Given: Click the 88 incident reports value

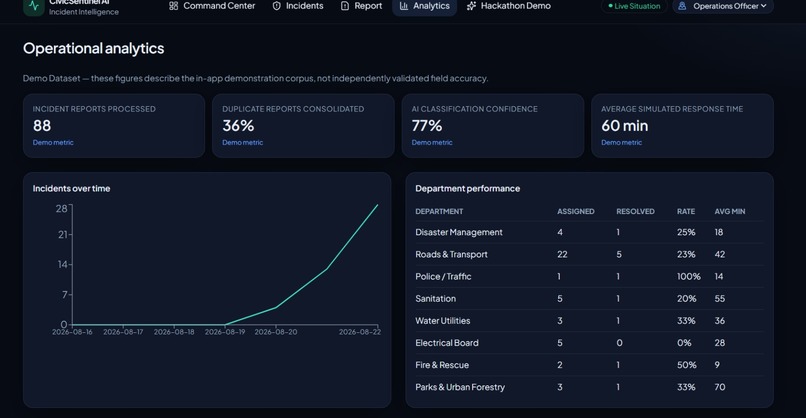Looking at the screenshot, I should [x=42, y=125].
